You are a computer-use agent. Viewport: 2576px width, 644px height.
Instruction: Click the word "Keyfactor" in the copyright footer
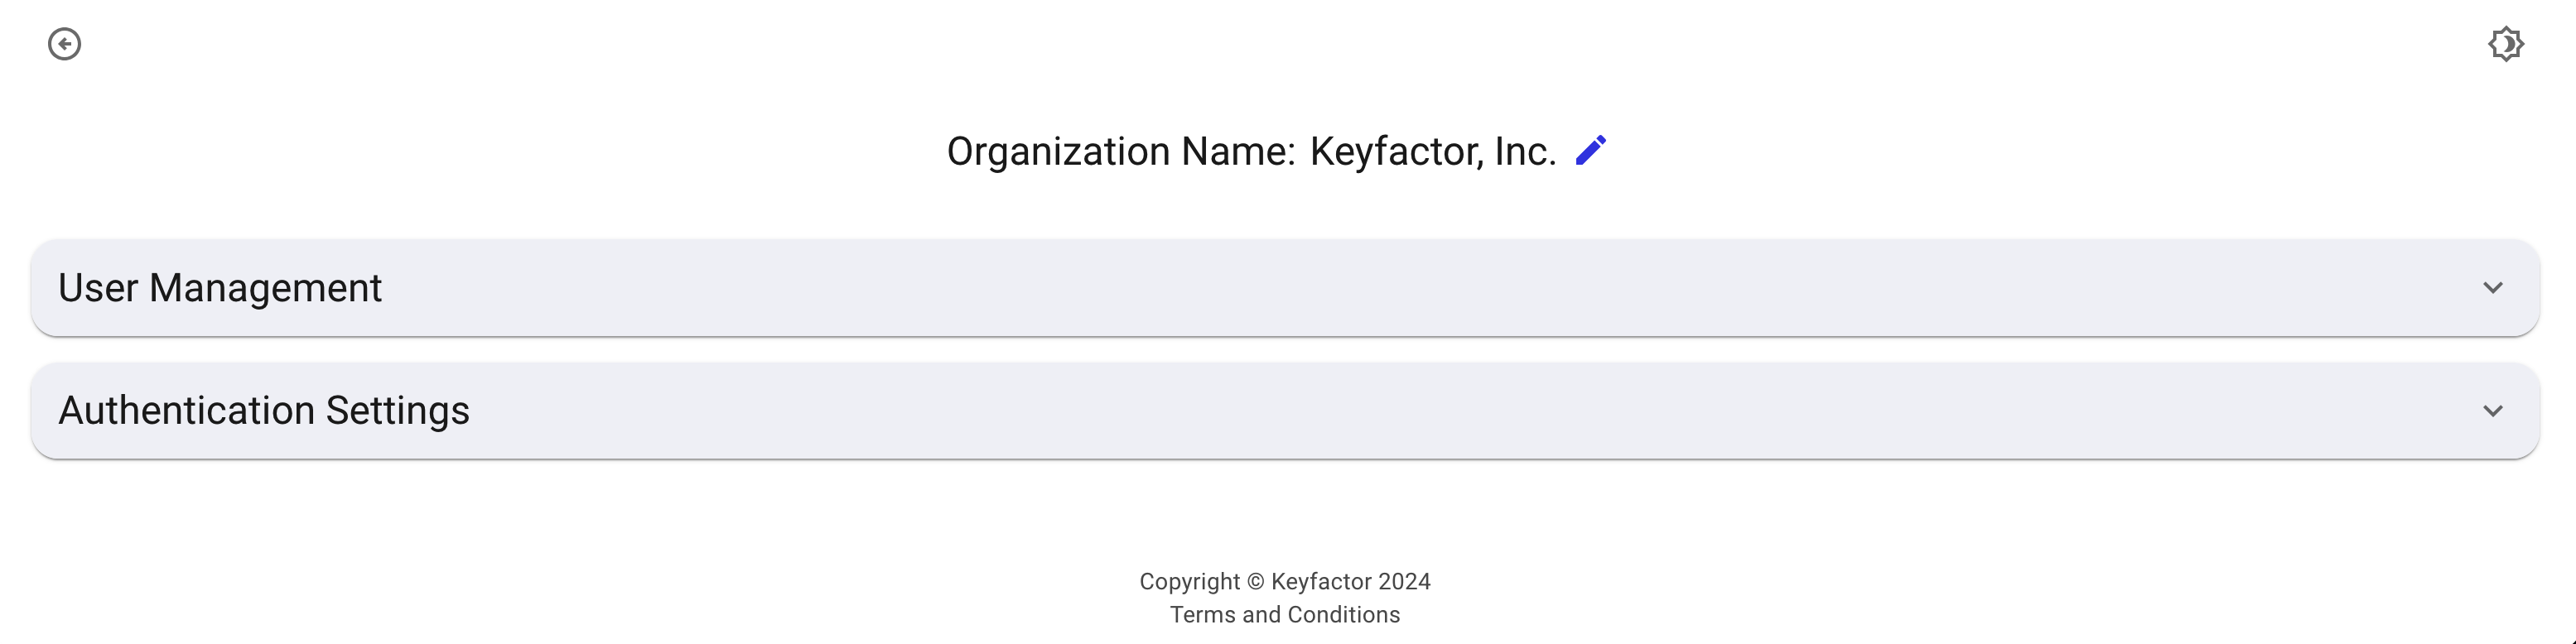pyautogui.click(x=1320, y=582)
